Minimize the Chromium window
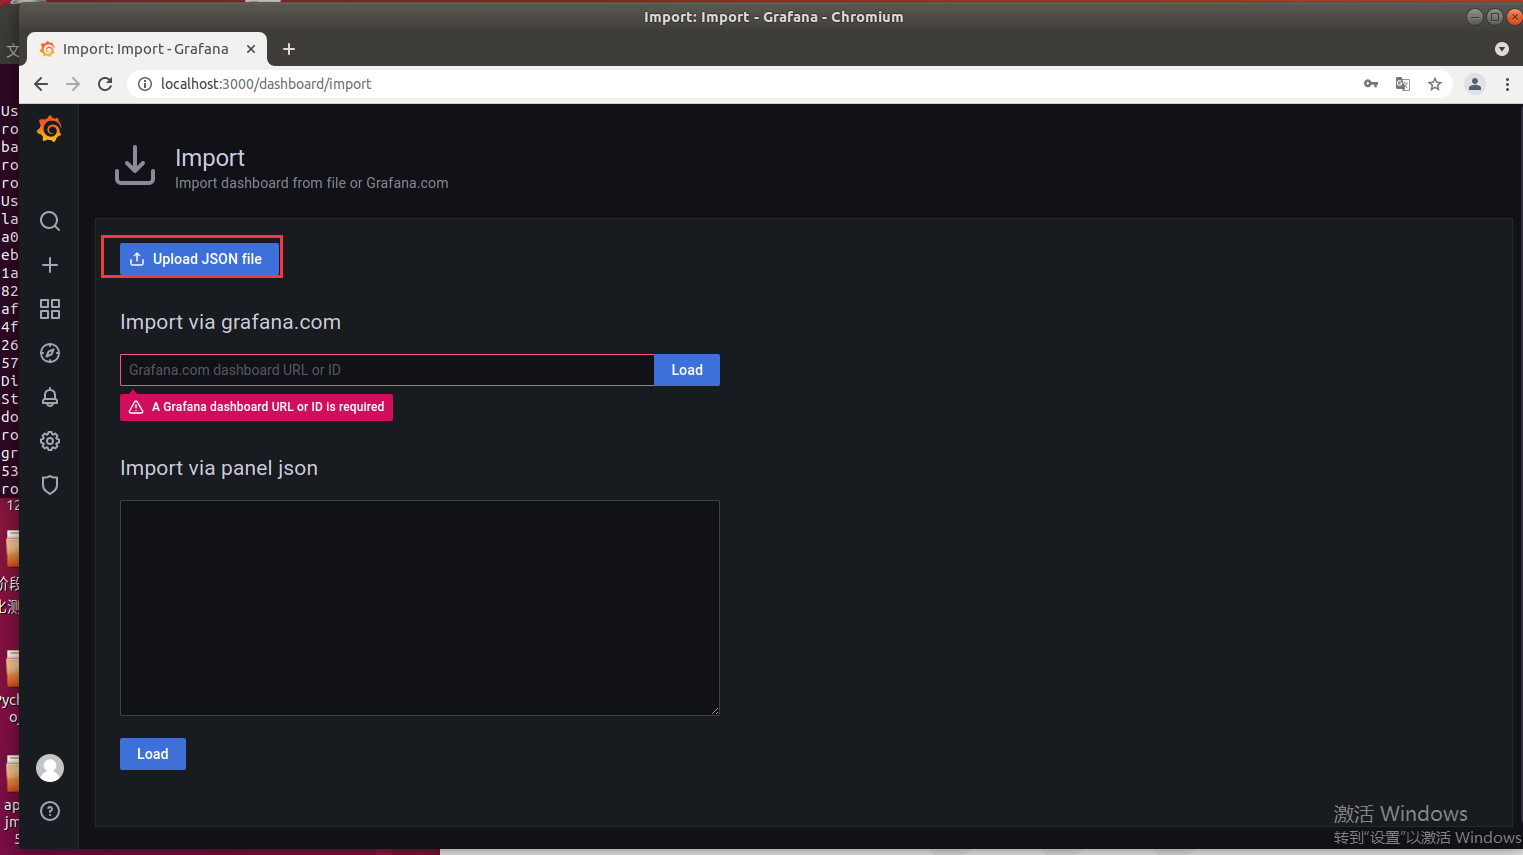Image resolution: width=1523 pixels, height=855 pixels. (x=1474, y=16)
